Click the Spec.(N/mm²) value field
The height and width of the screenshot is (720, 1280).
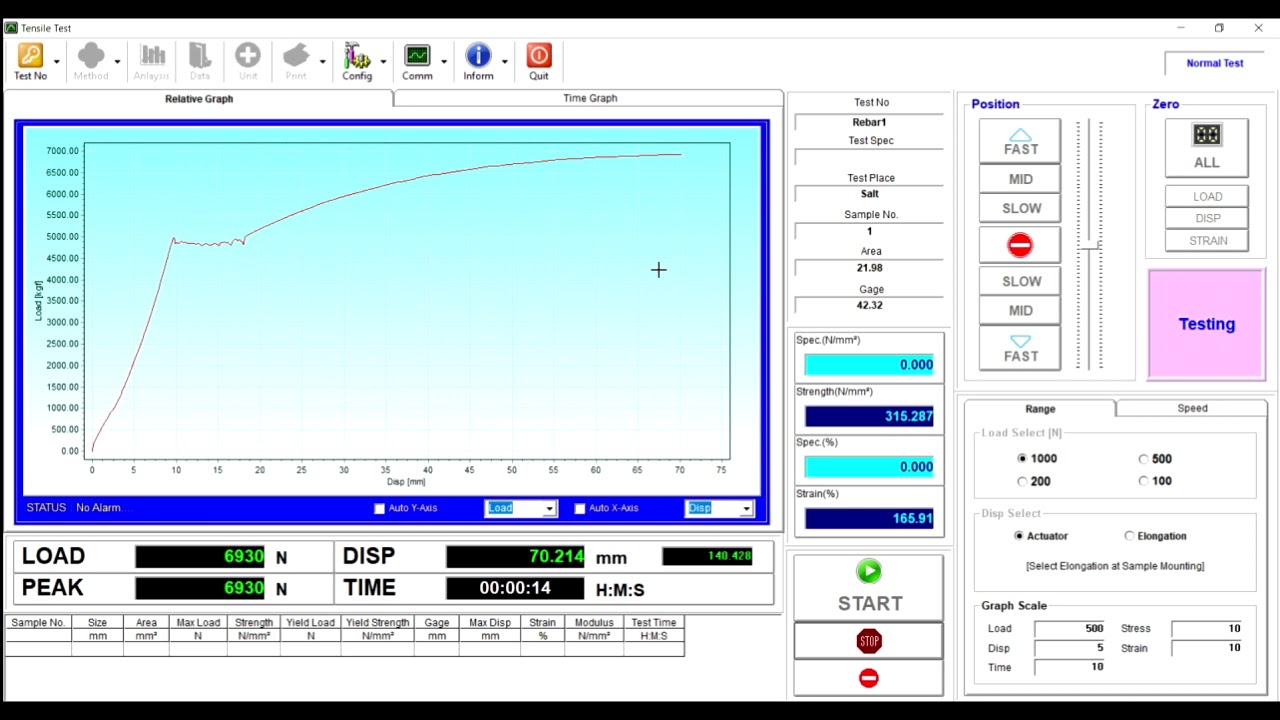(x=869, y=365)
